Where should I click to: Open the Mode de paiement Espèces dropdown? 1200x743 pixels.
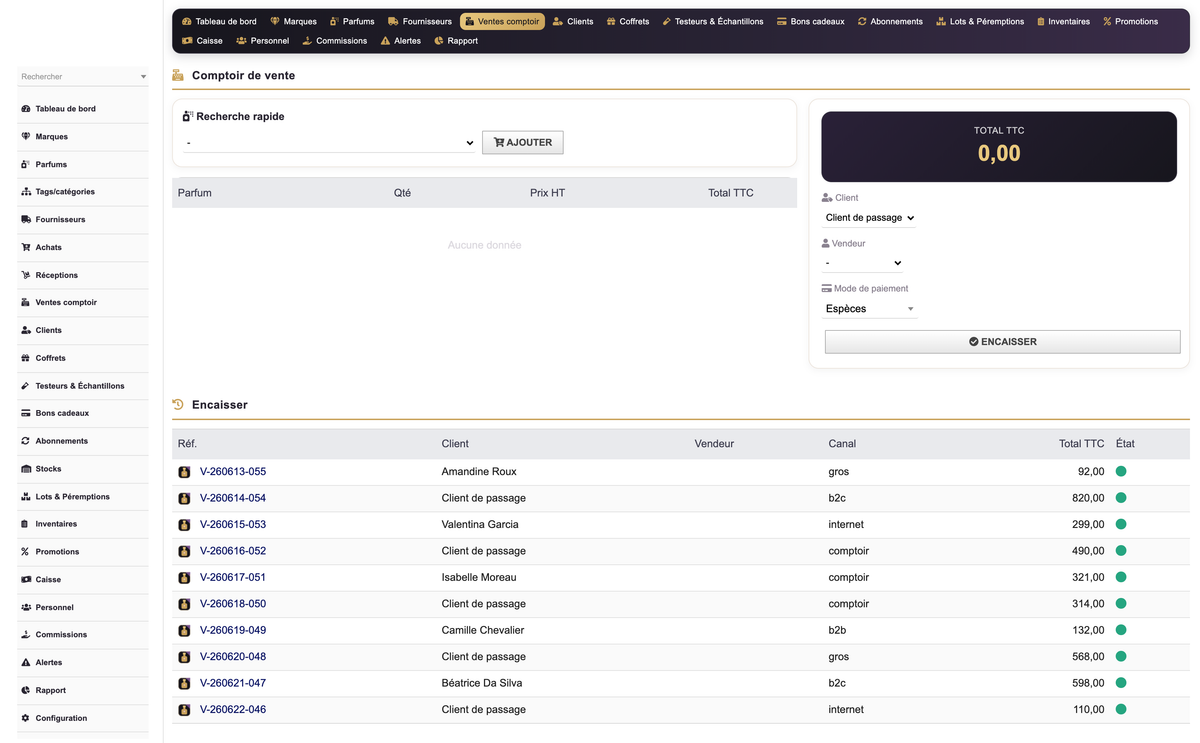[x=869, y=309]
